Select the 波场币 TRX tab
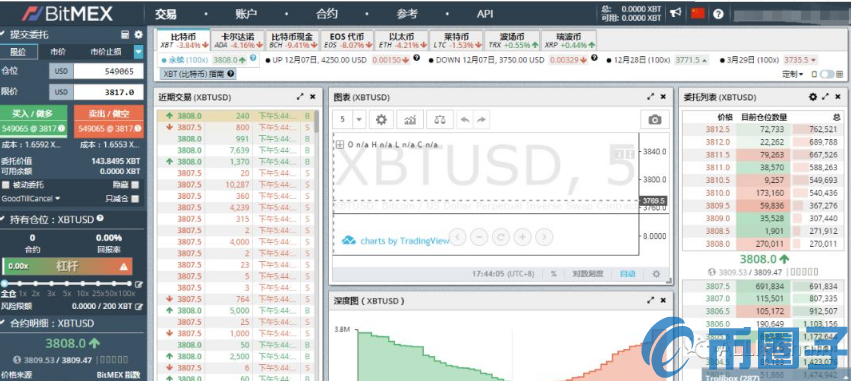 [513, 40]
